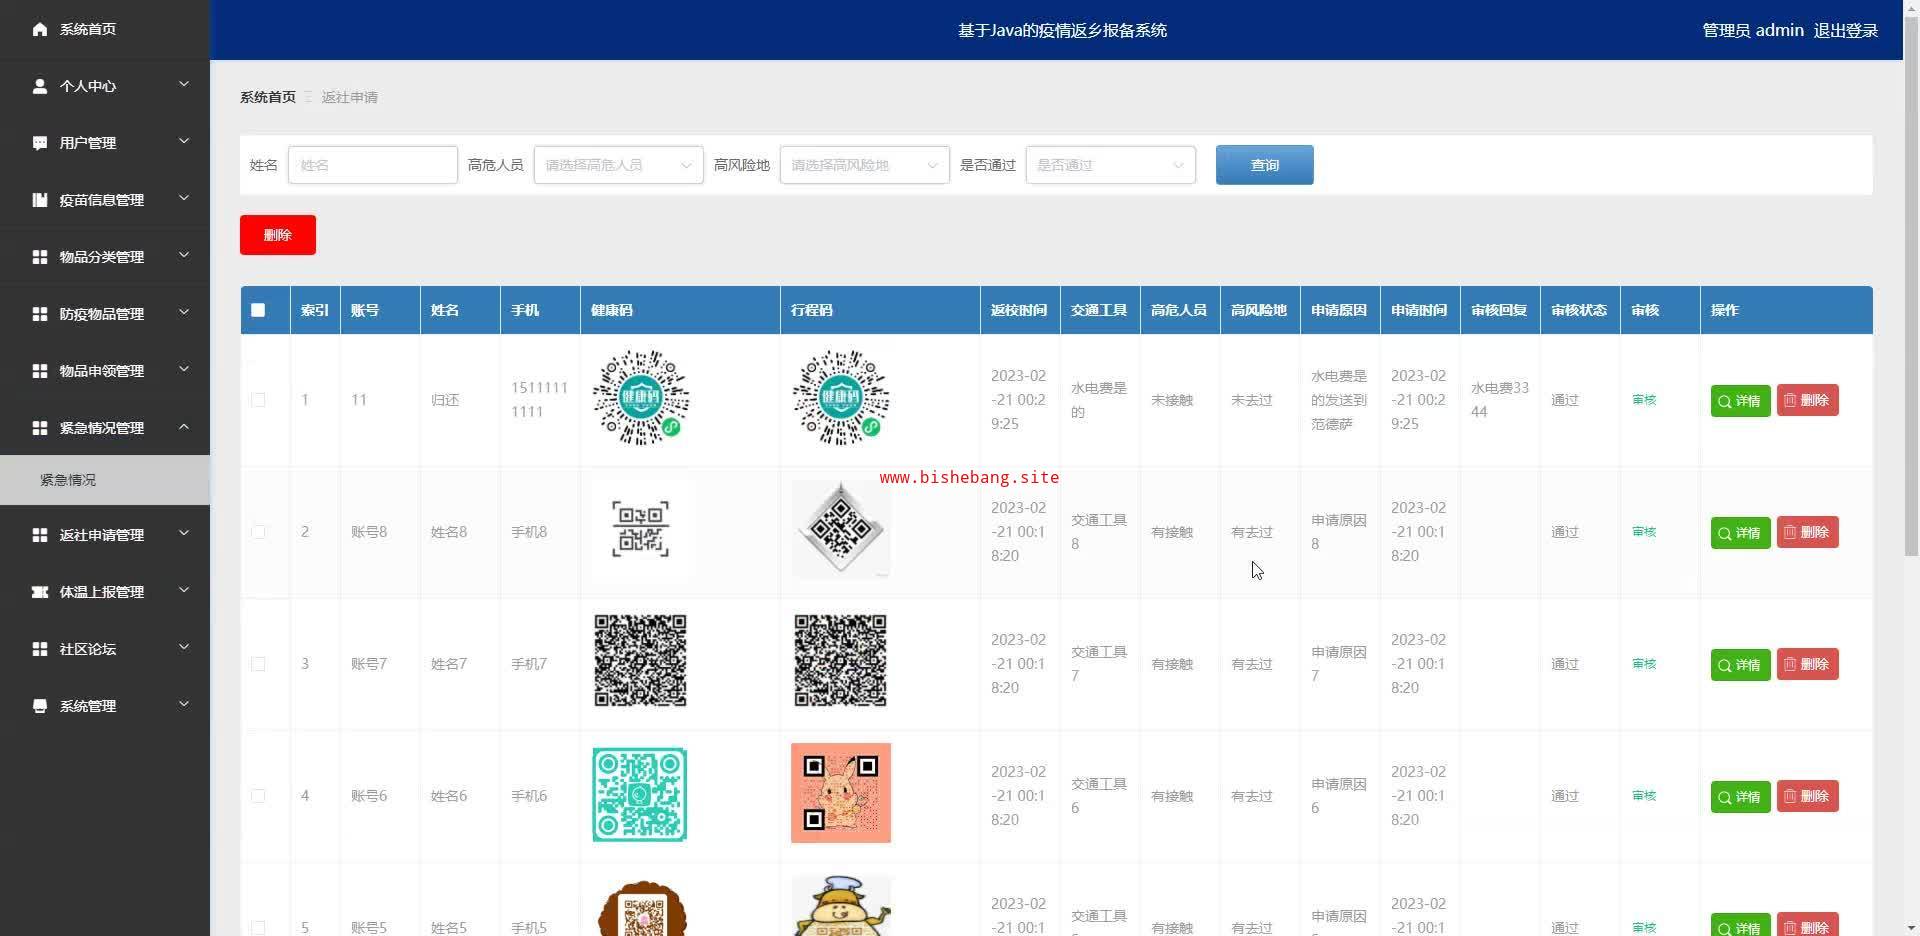Click the 审核 link in row 1
1920x936 pixels.
point(1644,400)
